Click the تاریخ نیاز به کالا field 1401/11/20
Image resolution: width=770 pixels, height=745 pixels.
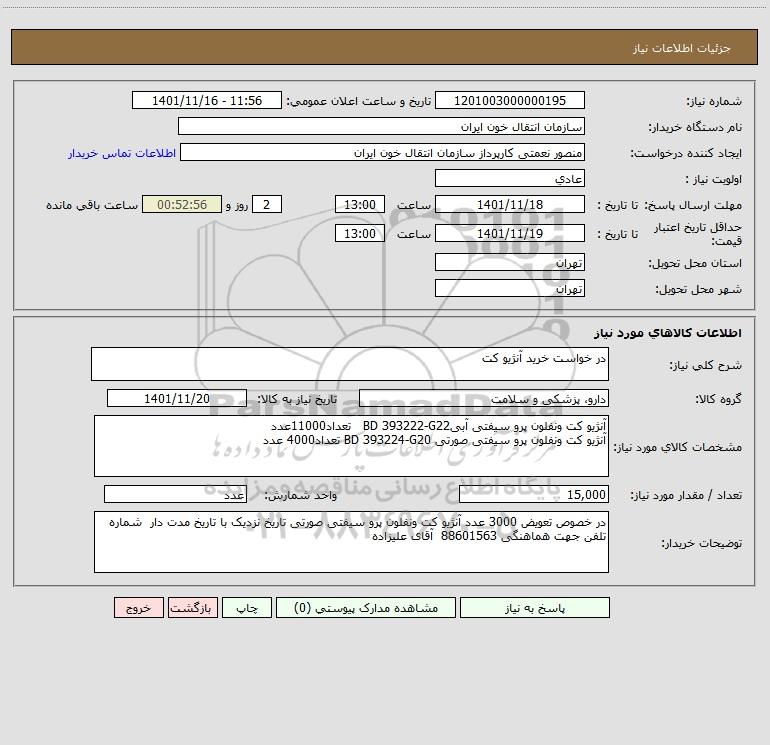point(177,398)
